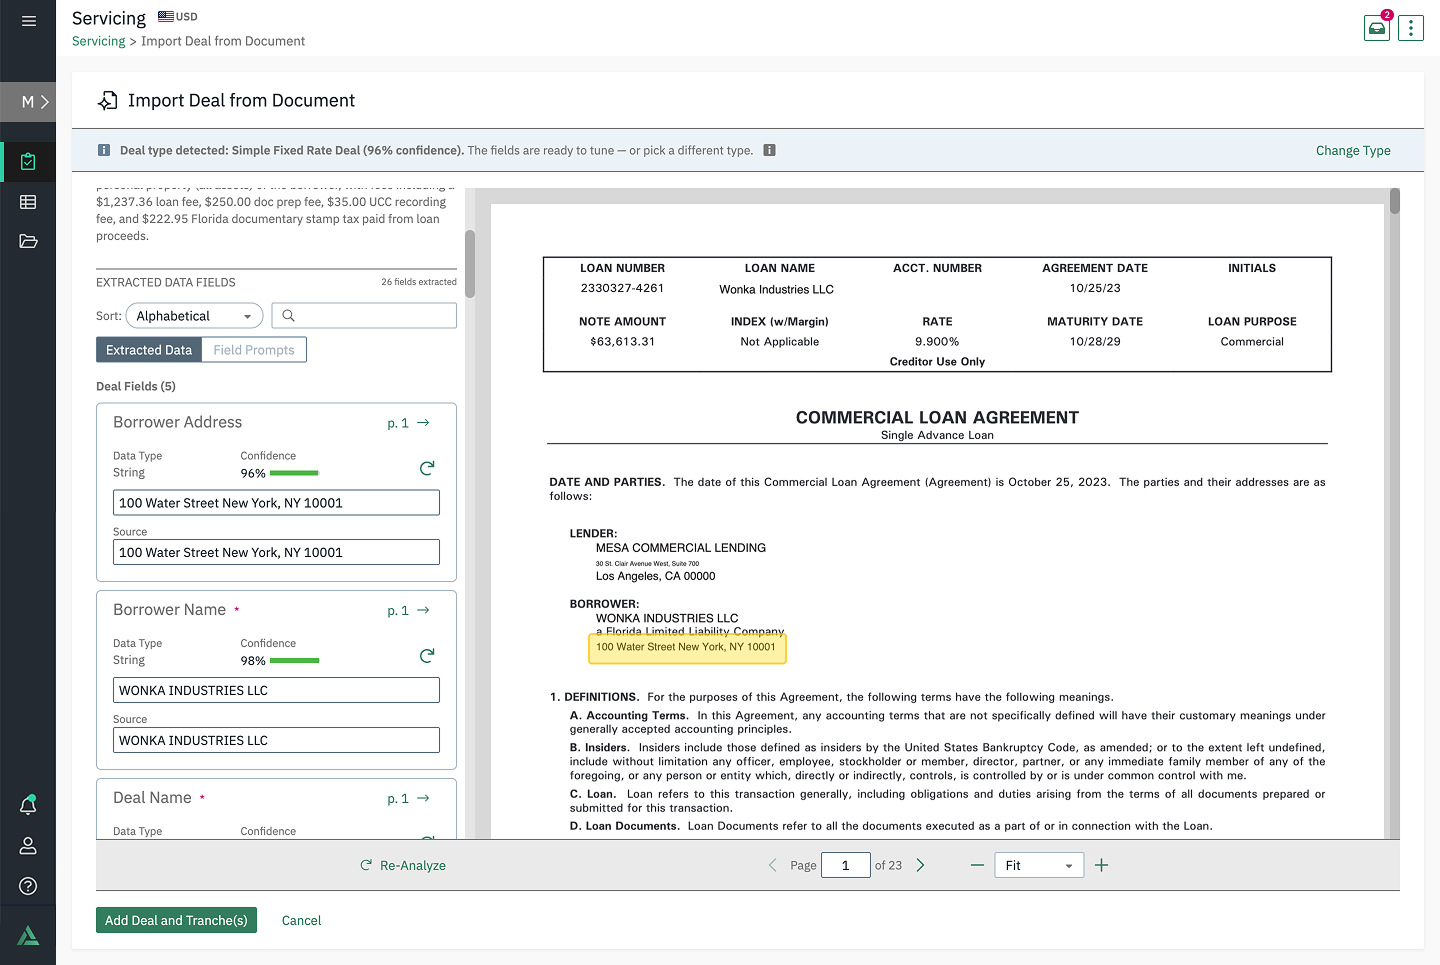Click the 'Deal Name' field card title
This screenshot has height=965, width=1440.
point(152,798)
